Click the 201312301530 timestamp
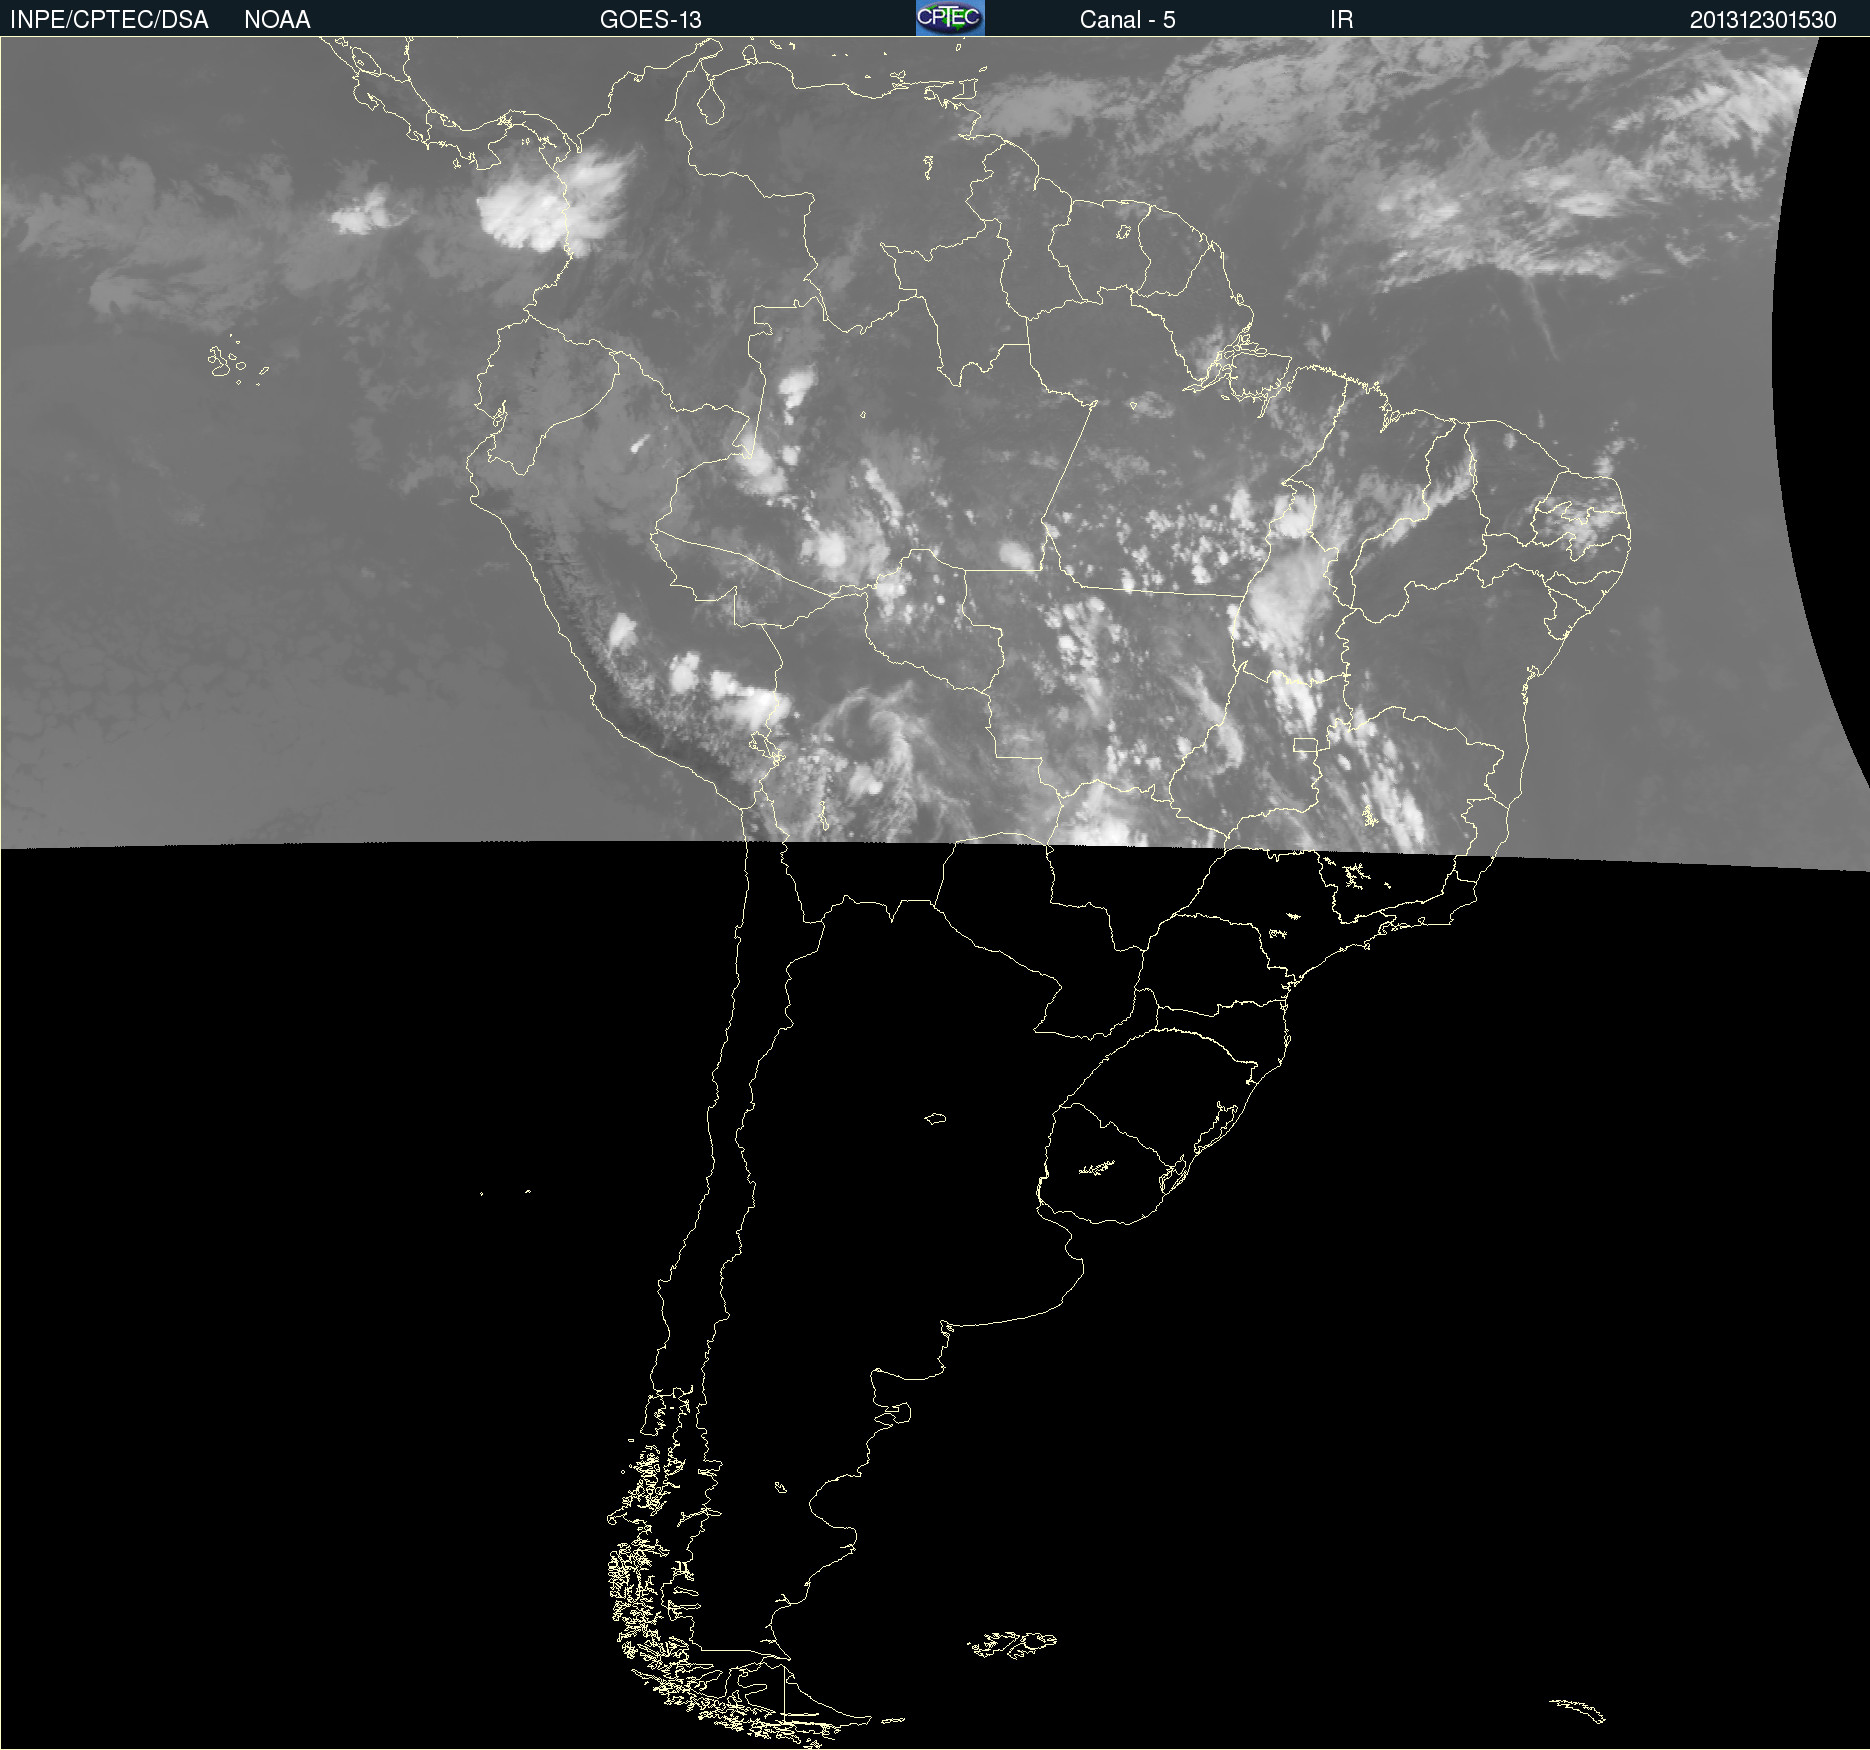1870x1750 pixels. click(x=1763, y=20)
